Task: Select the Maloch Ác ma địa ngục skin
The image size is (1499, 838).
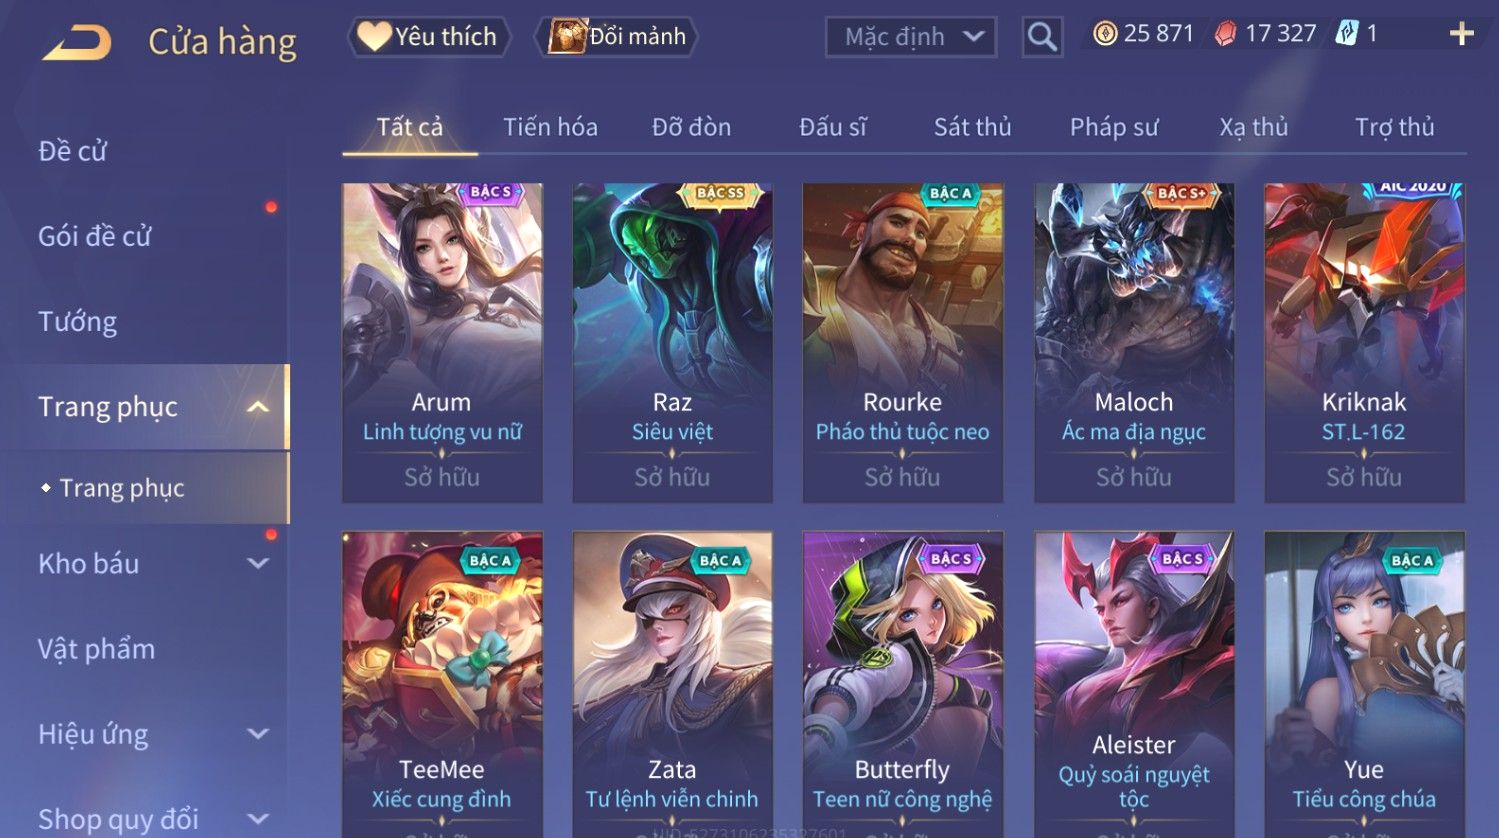Action: (1134, 343)
